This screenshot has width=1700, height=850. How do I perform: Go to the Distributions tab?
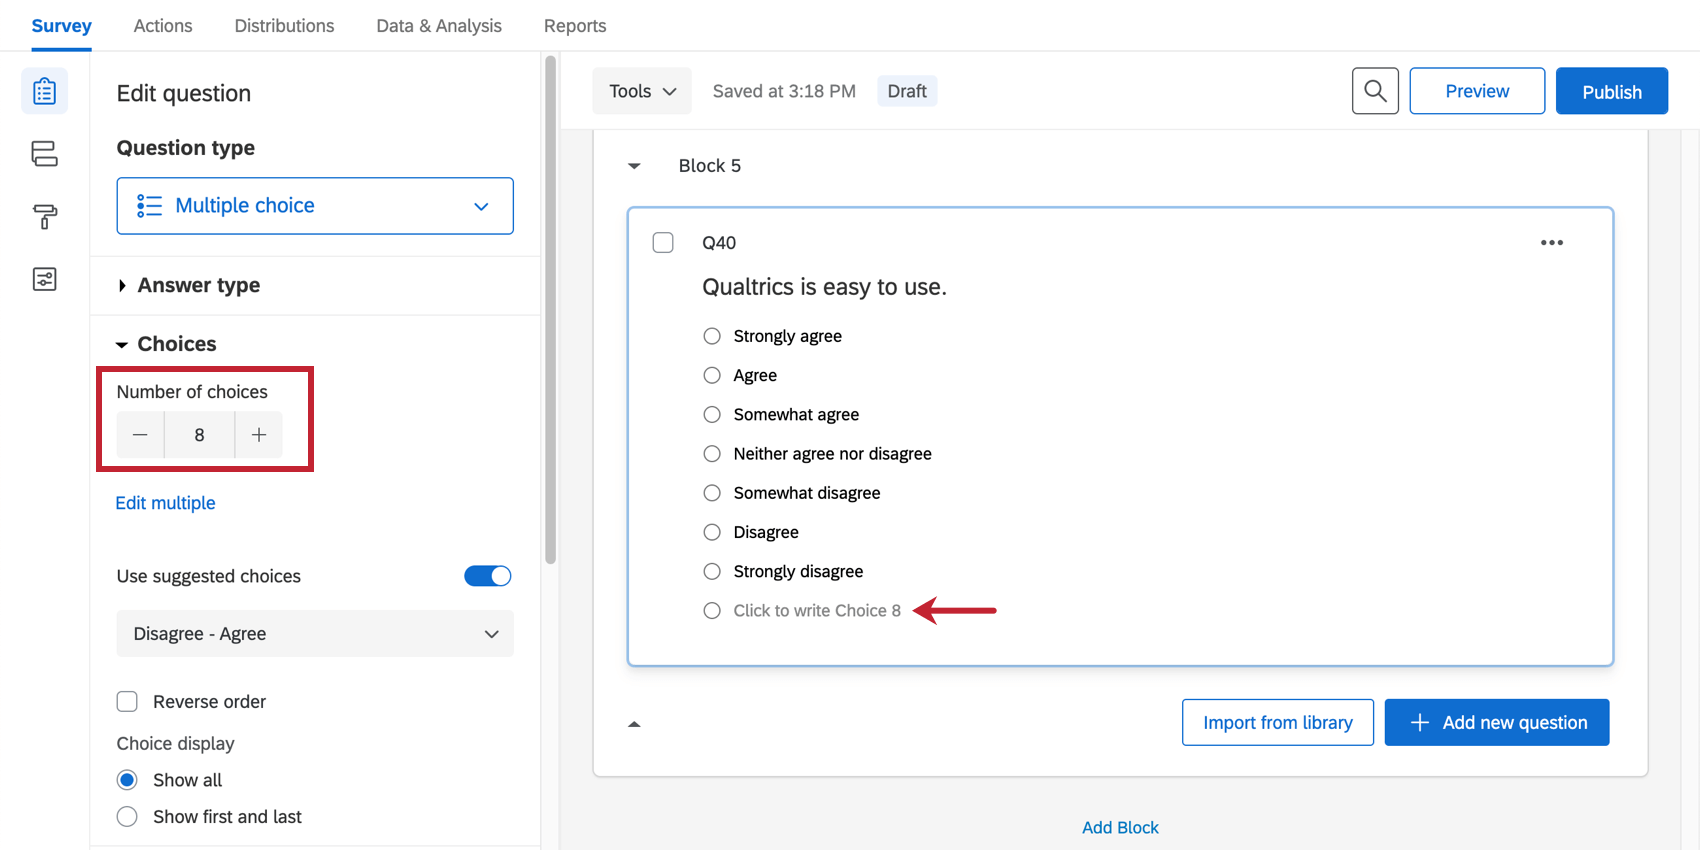coord(284,26)
